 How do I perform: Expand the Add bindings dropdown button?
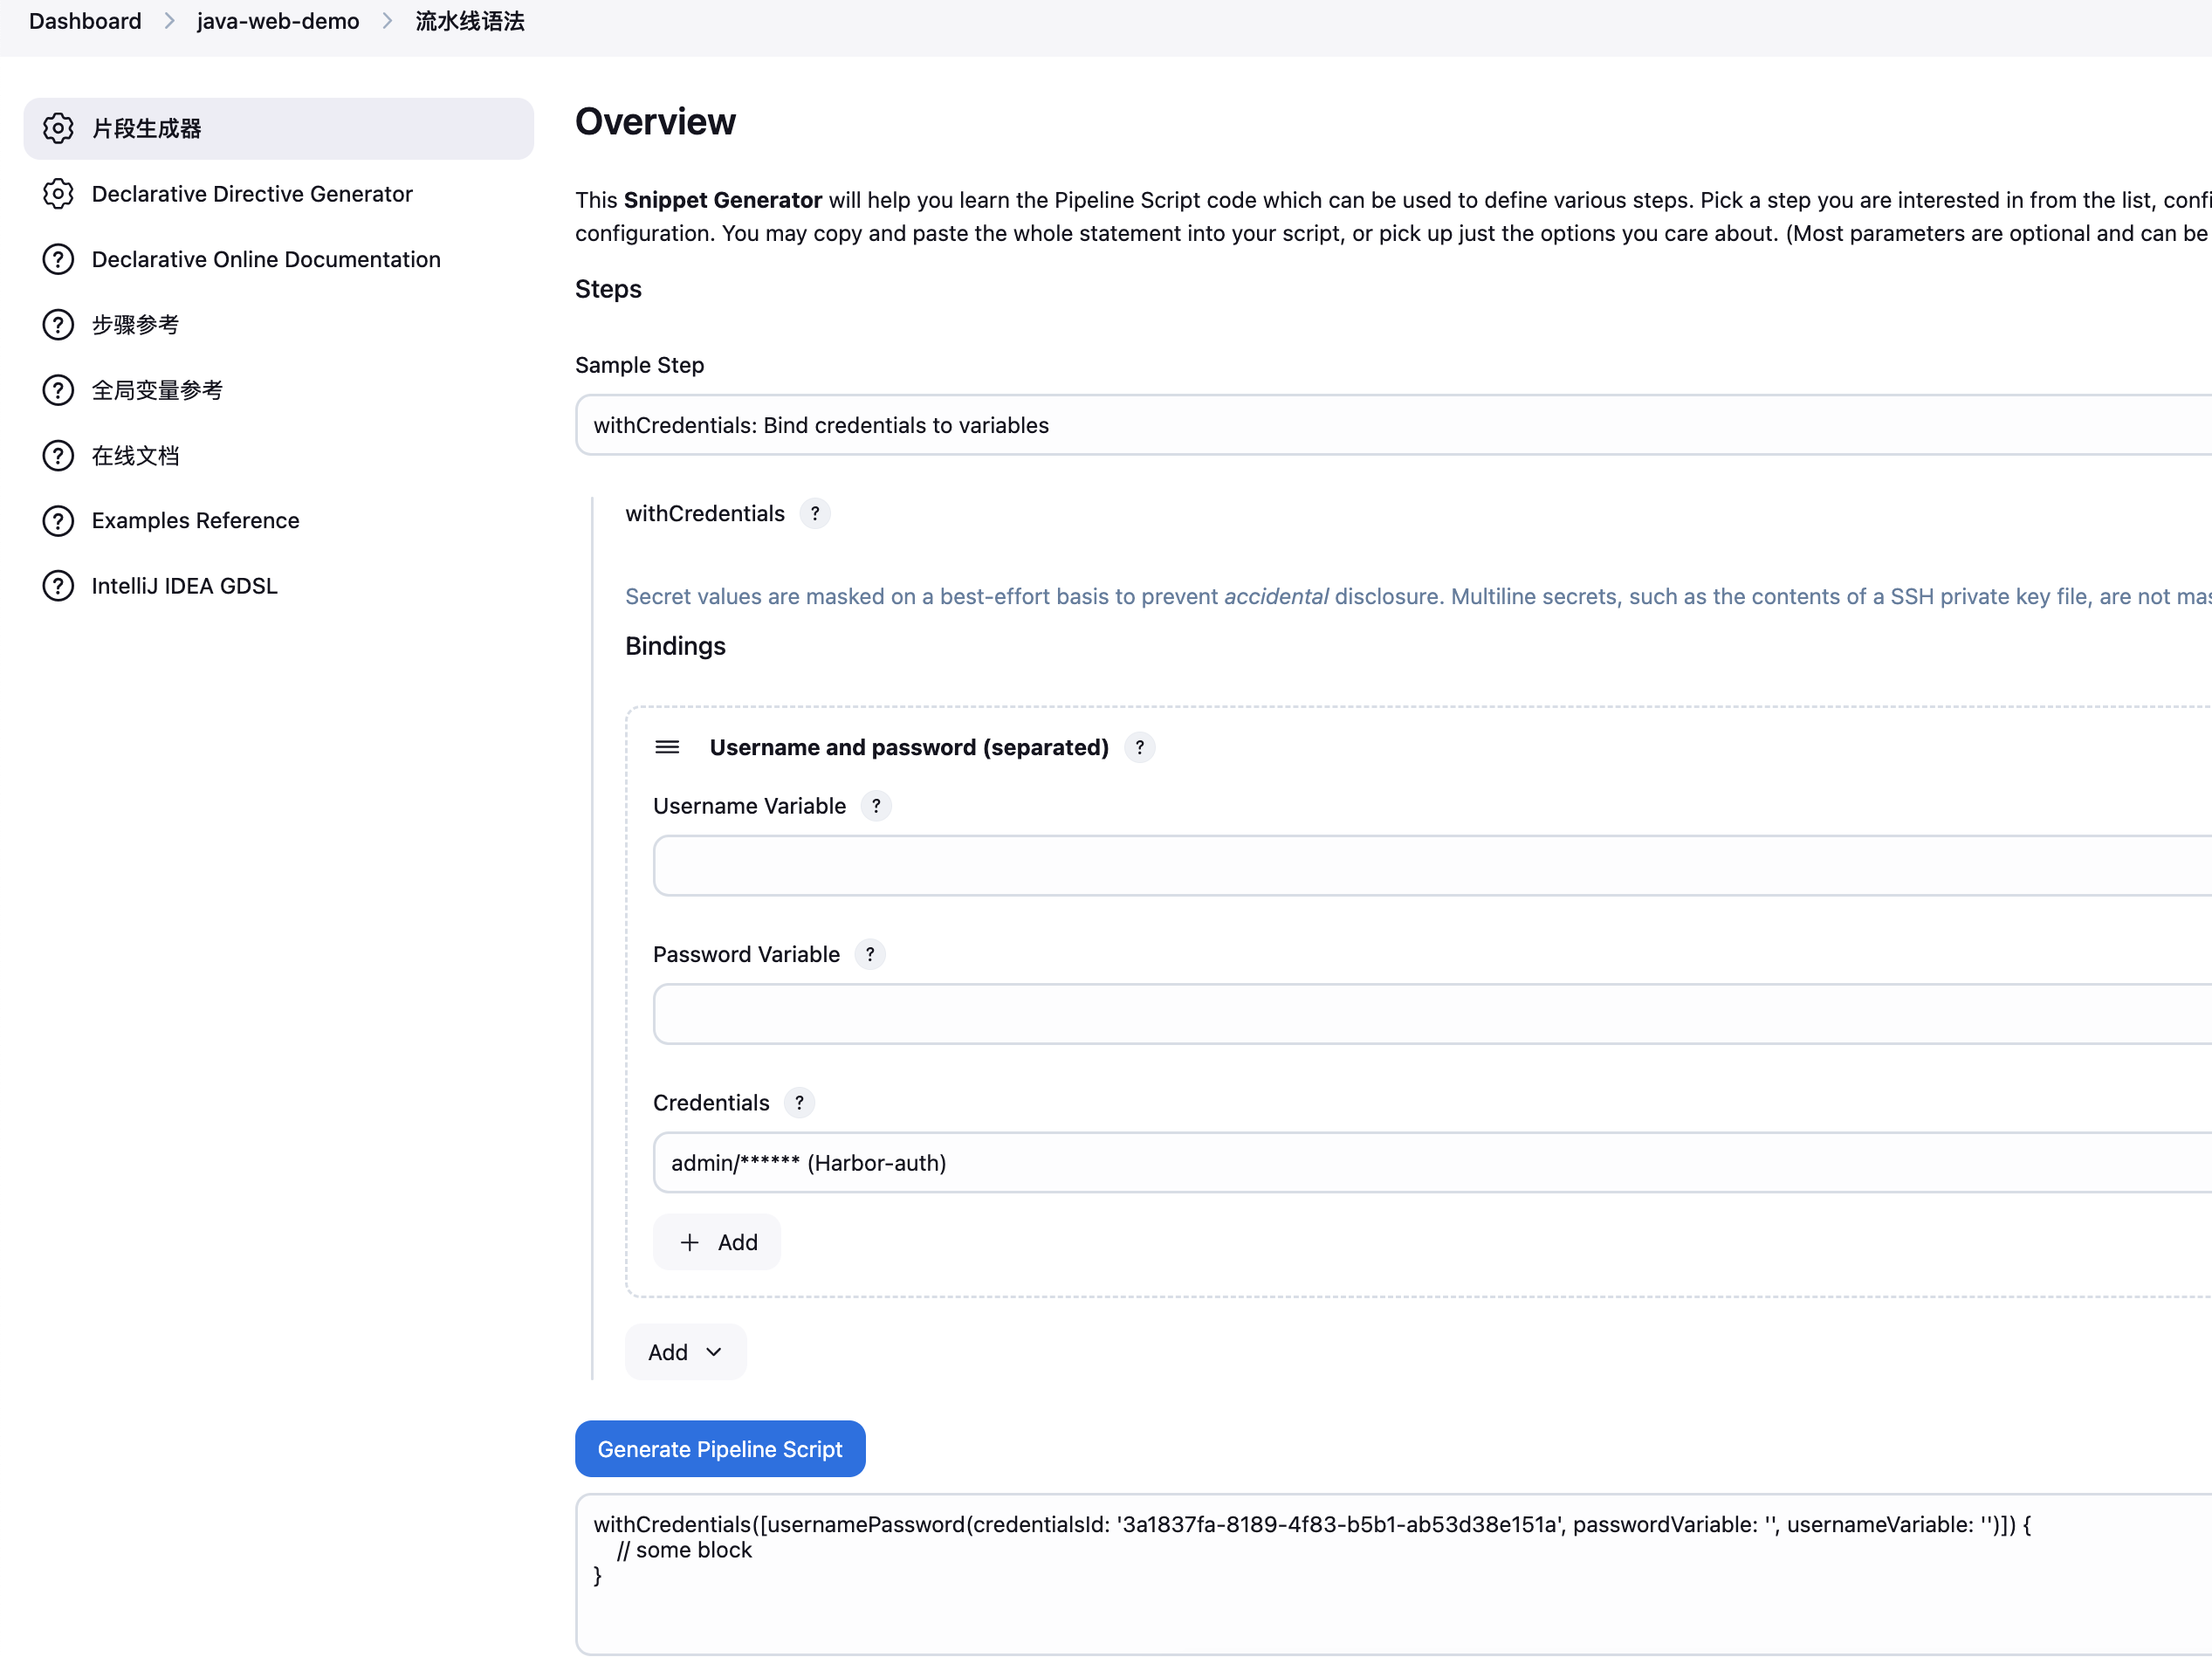point(685,1352)
